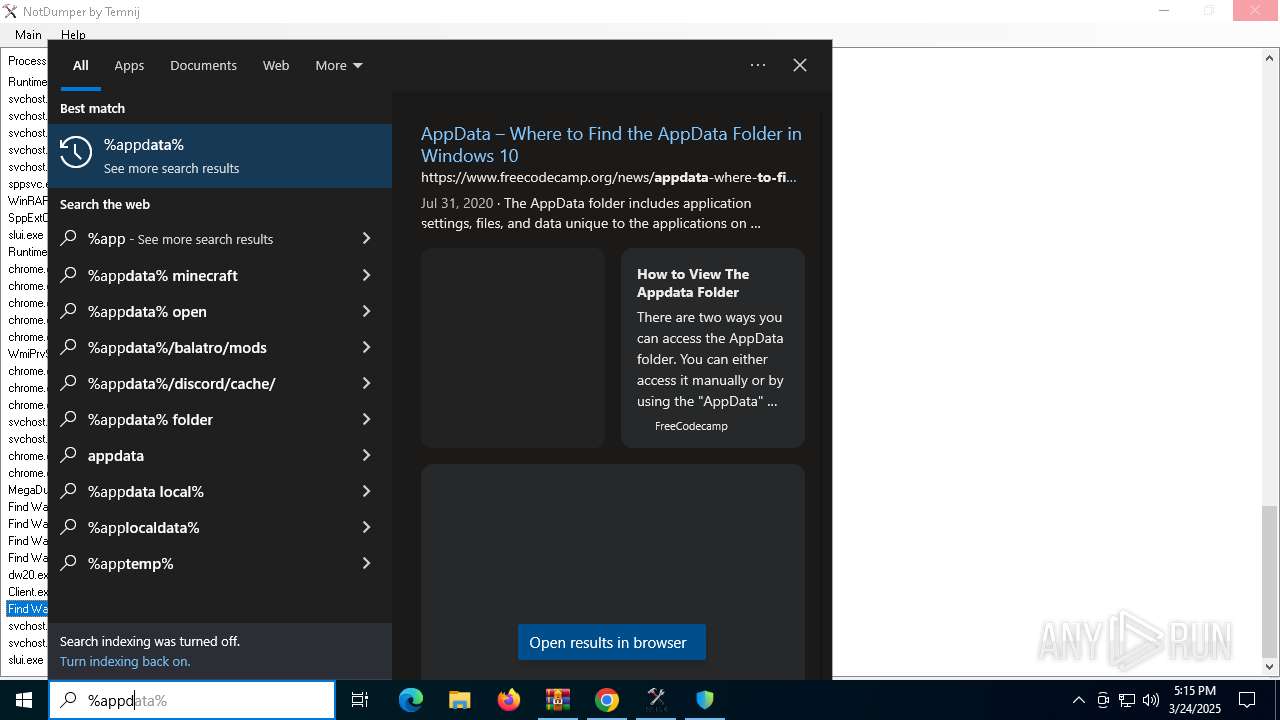This screenshot has height=720, width=1280.
Task: Open the AppData freeCodeCamp article link
Action: (611, 144)
